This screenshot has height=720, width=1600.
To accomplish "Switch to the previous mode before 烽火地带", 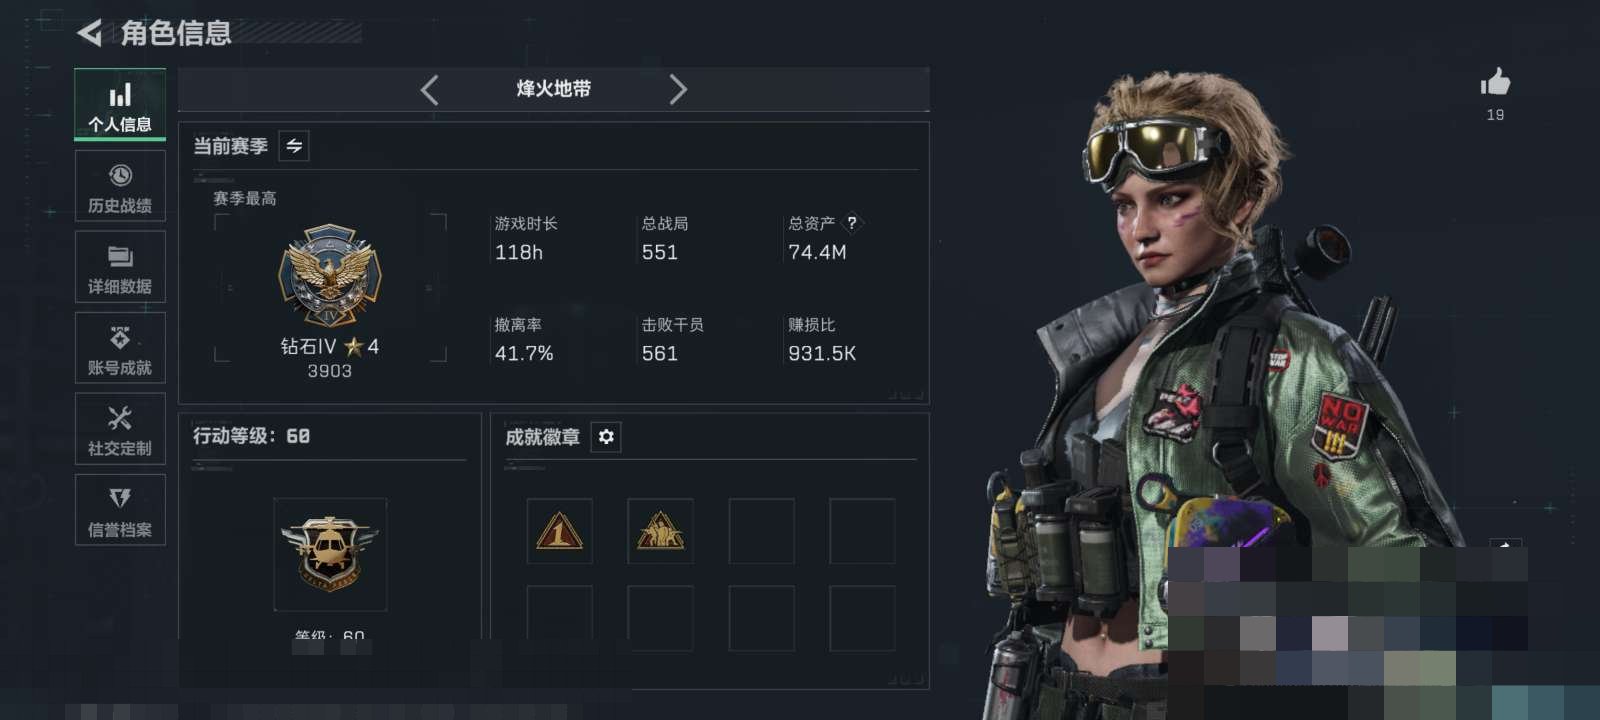I will pyautogui.click(x=429, y=90).
